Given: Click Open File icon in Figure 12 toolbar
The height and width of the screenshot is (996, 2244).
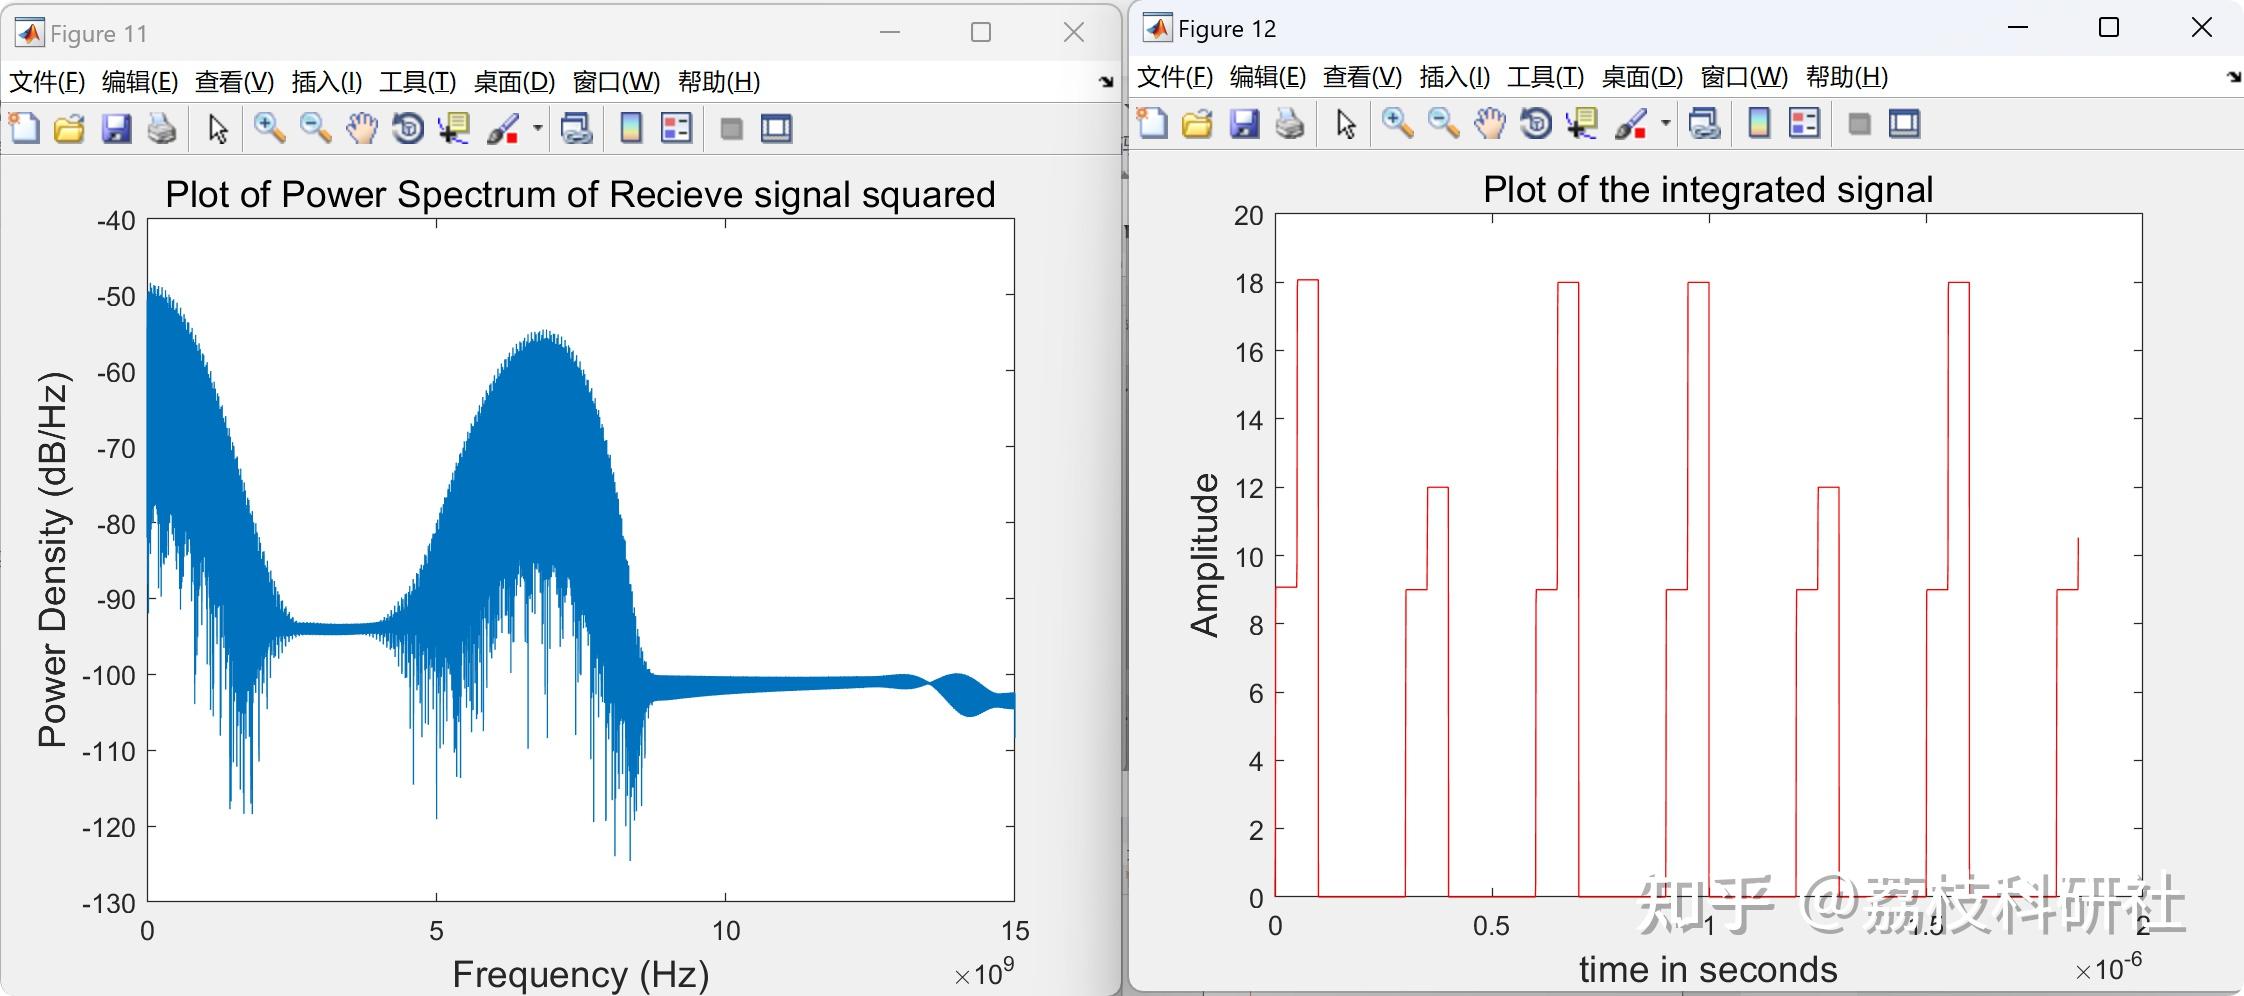Looking at the screenshot, I should [x=1197, y=124].
